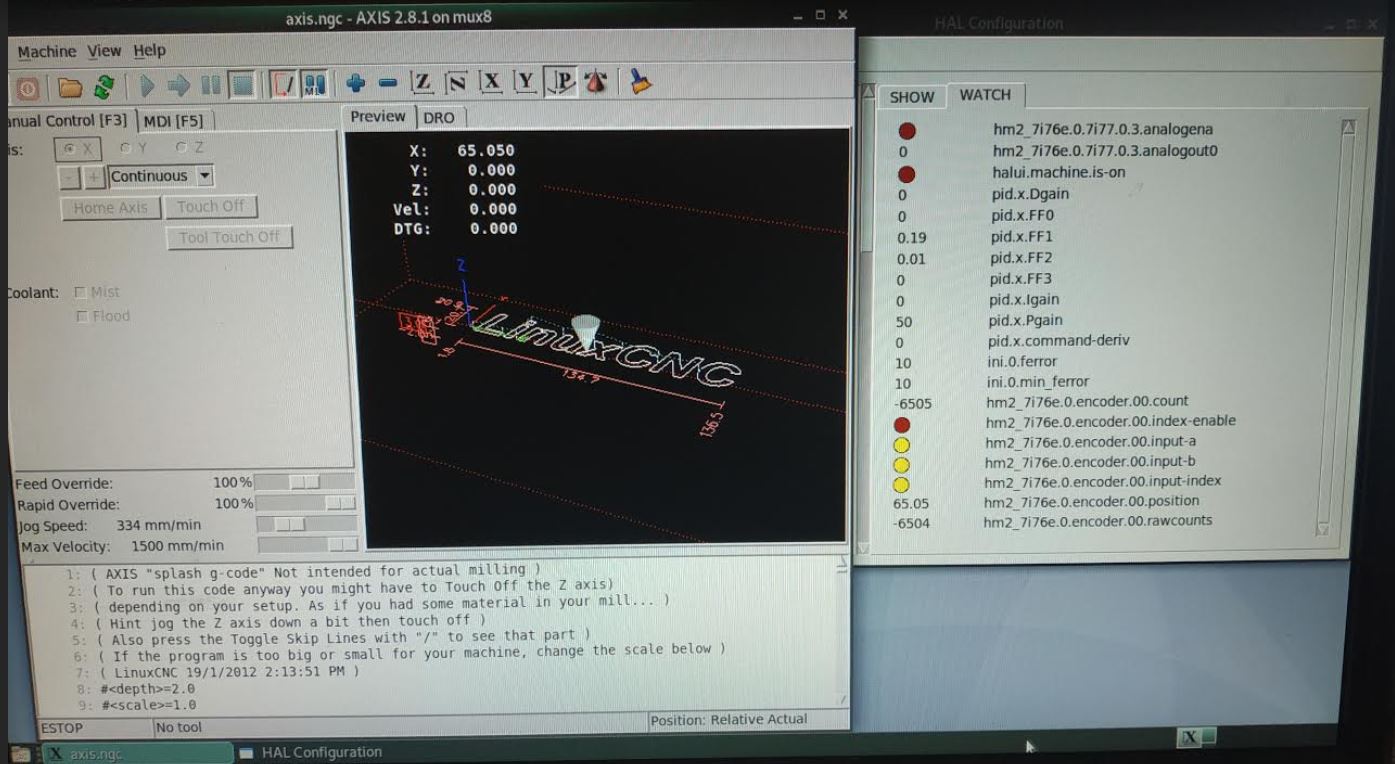Switch to rotated Z view icon
The image size is (1395, 764).
[x=456, y=84]
